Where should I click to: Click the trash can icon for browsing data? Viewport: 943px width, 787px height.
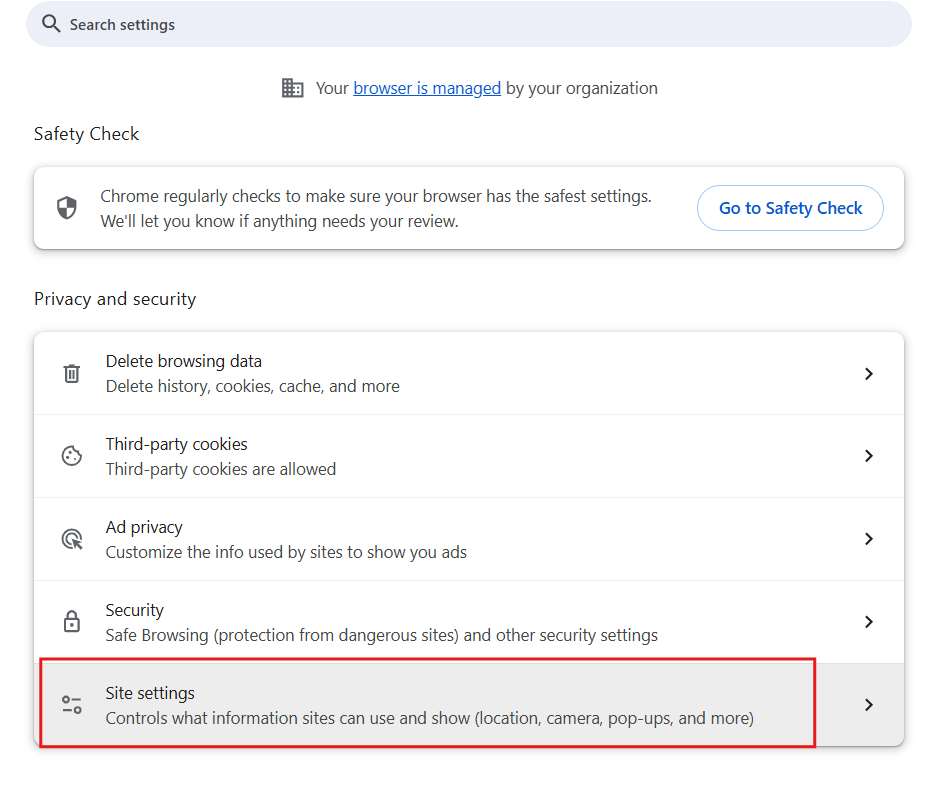[72, 373]
